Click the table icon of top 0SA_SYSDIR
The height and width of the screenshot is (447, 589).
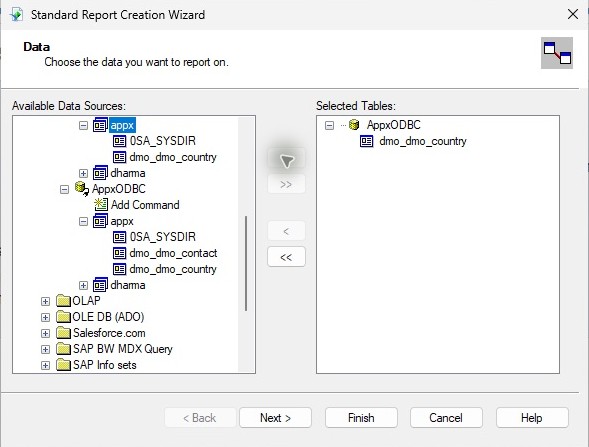point(119,141)
